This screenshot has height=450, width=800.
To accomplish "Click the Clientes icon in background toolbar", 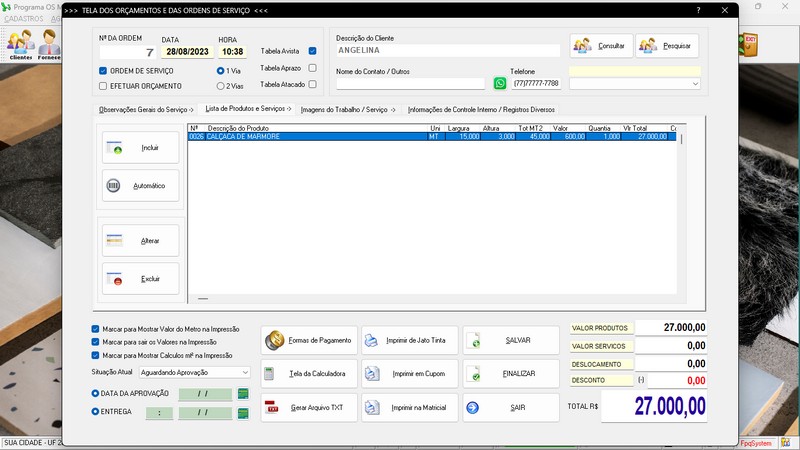I will [x=20, y=45].
